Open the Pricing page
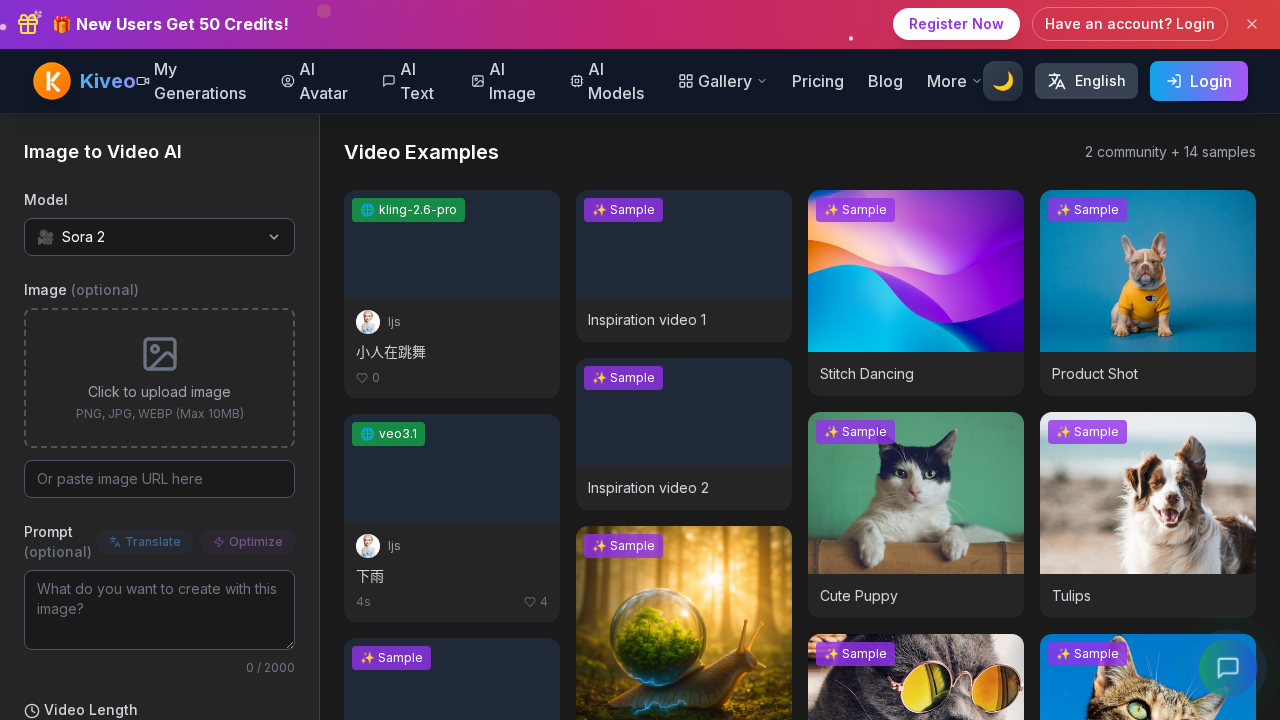Image resolution: width=1280 pixels, height=720 pixels. click(817, 81)
